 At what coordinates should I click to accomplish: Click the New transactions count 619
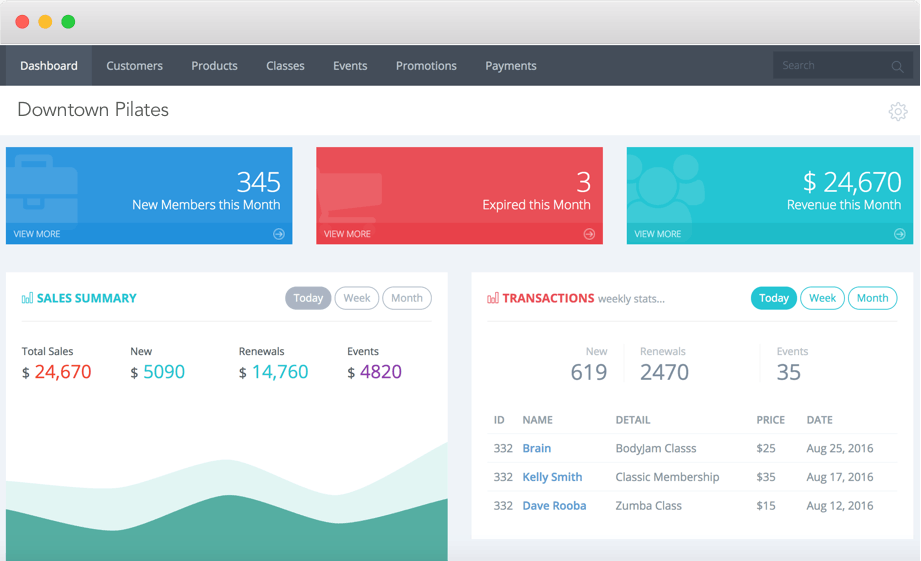click(589, 372)
